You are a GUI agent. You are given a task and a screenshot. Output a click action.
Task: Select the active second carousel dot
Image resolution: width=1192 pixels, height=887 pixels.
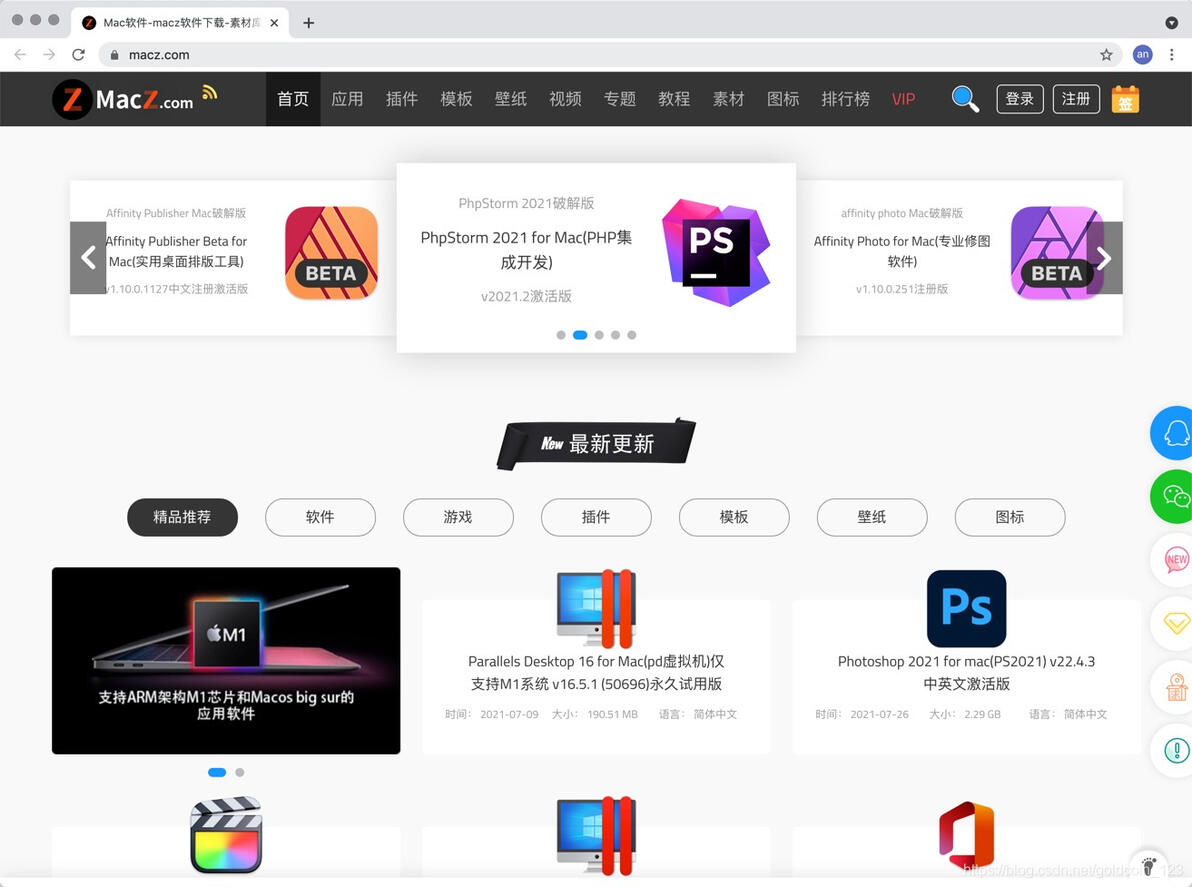580,335
